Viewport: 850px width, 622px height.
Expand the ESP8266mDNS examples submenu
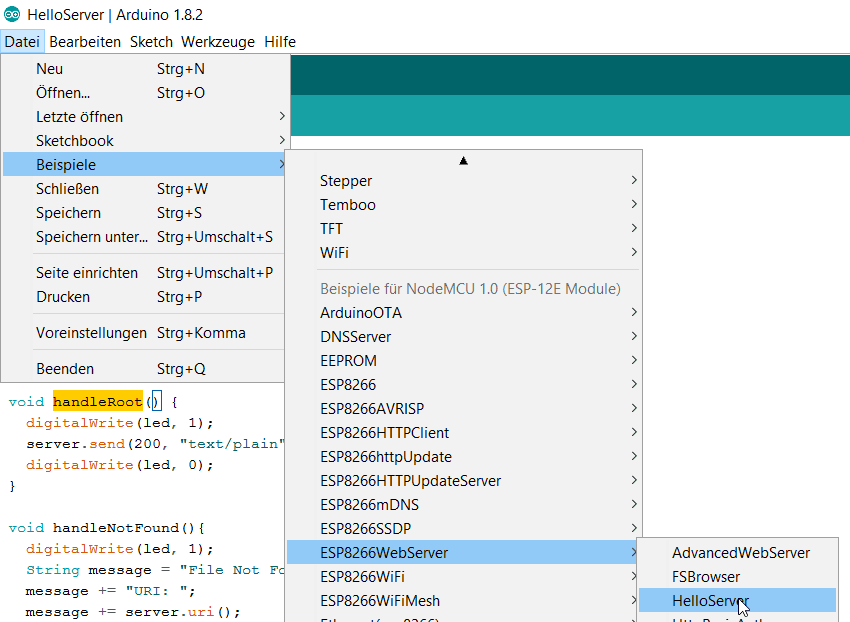tap(370, 505)
